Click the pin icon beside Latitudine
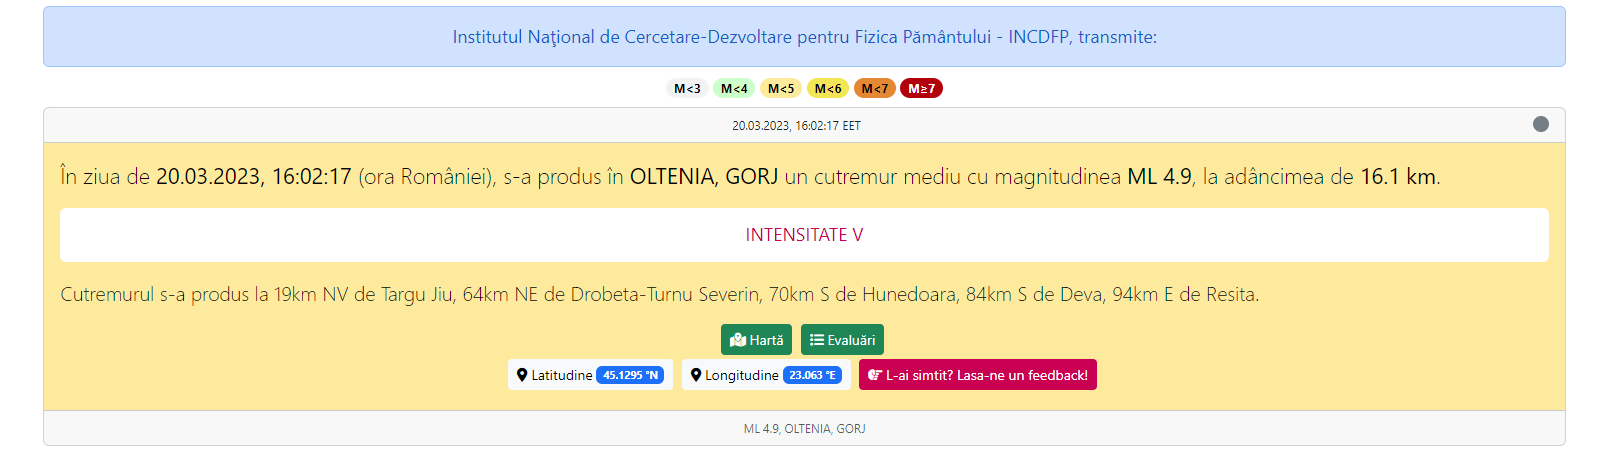Image resolution: width=1599 pixels, height=451 pixels. pyautogui.click(x=522, y=375)
